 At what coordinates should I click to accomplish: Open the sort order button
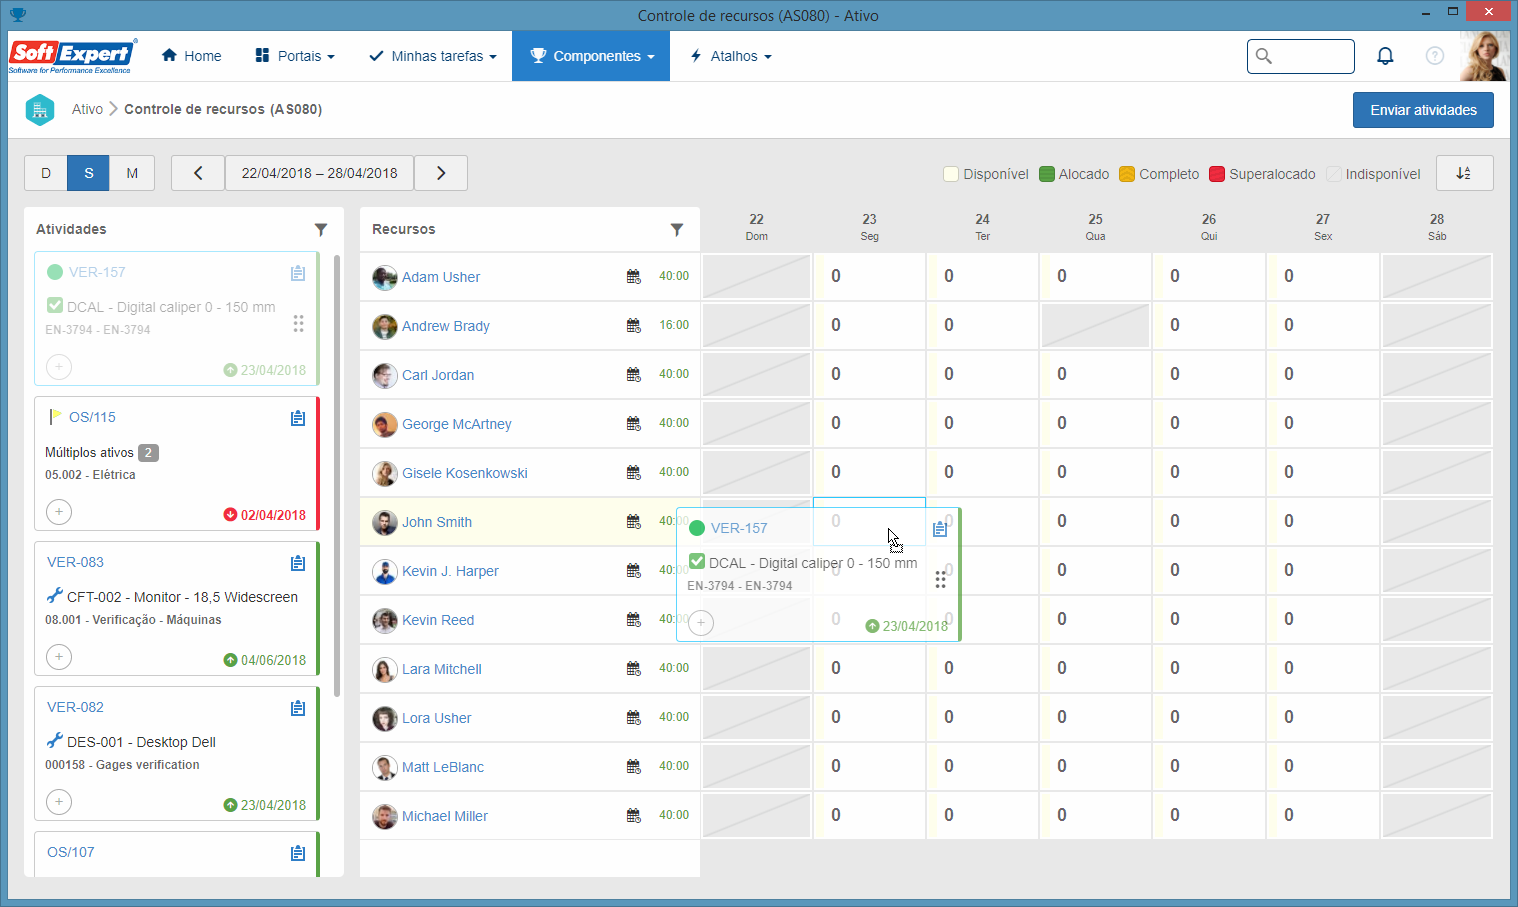pyautogui.click(x=1464, y=173)
